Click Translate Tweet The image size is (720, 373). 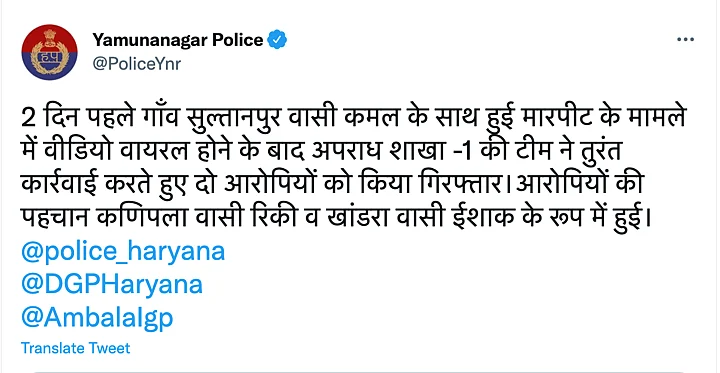tap(76, 348)
